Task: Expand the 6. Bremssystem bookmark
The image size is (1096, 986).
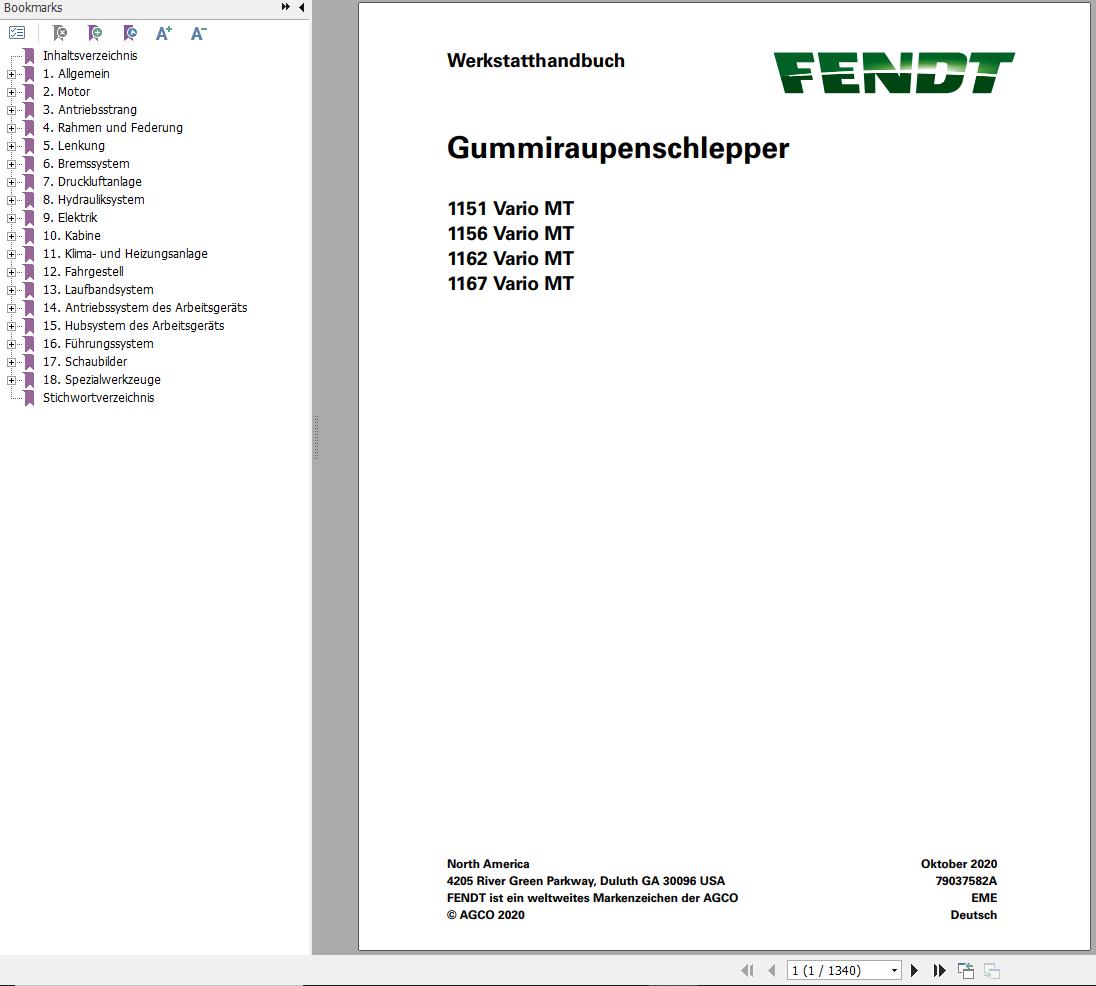Action: click(11, 164)
